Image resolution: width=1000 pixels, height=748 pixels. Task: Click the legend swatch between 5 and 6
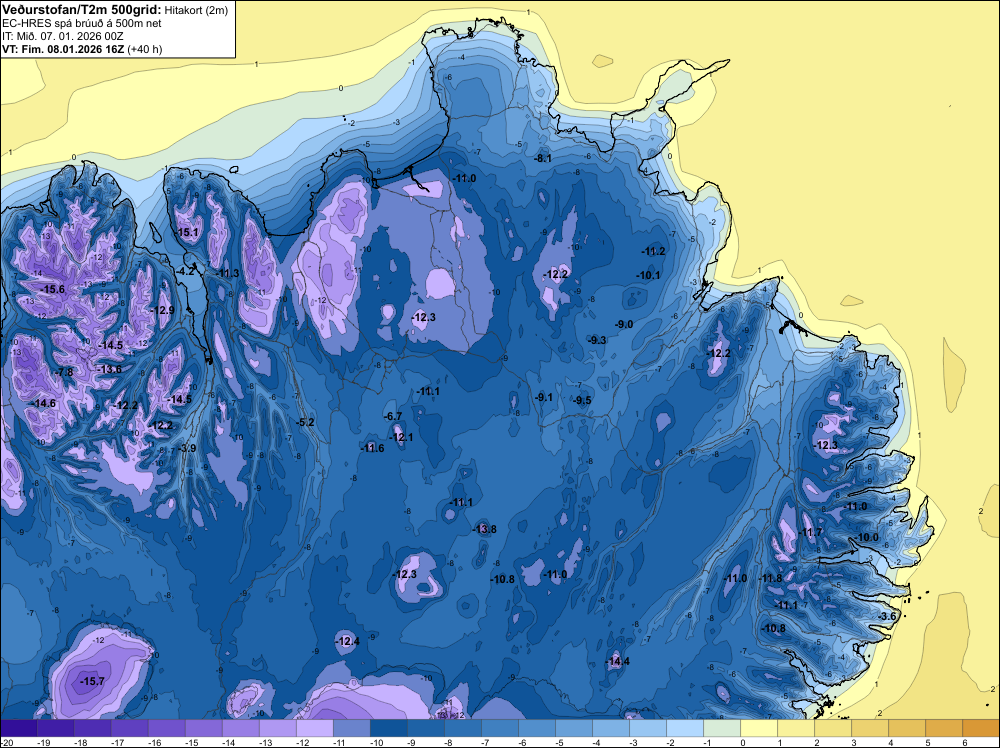coord(944,728)
